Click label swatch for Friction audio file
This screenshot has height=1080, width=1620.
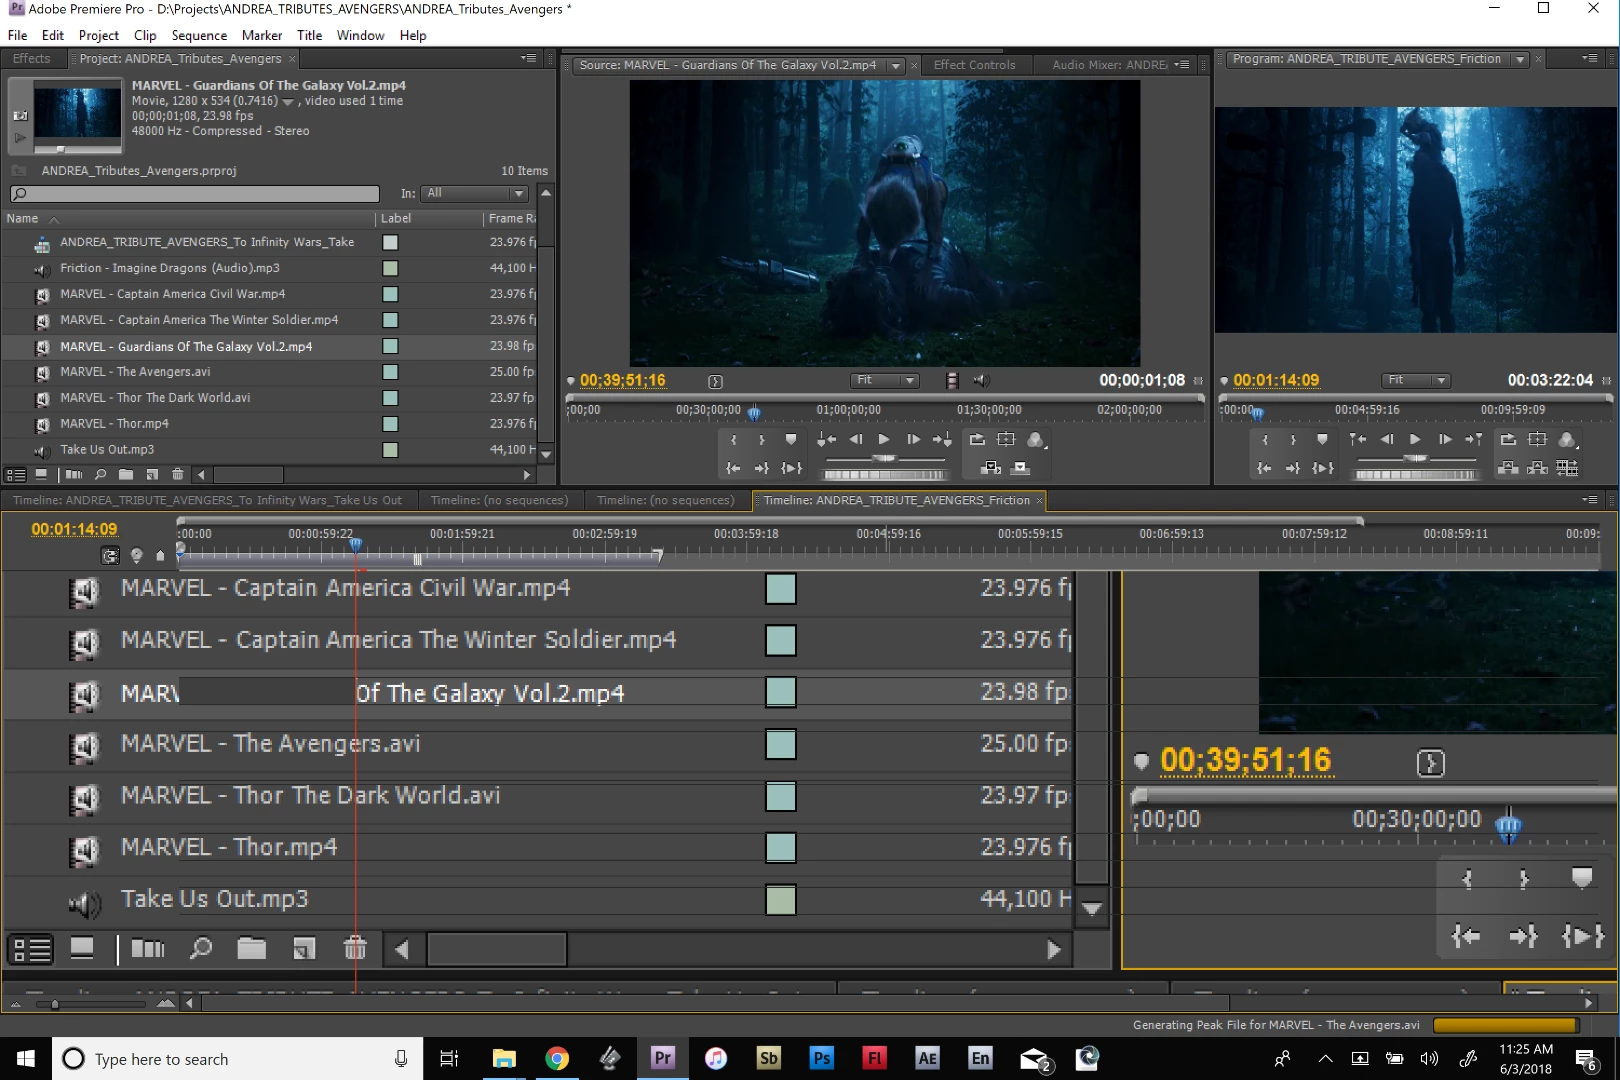[x=390, y=268]
